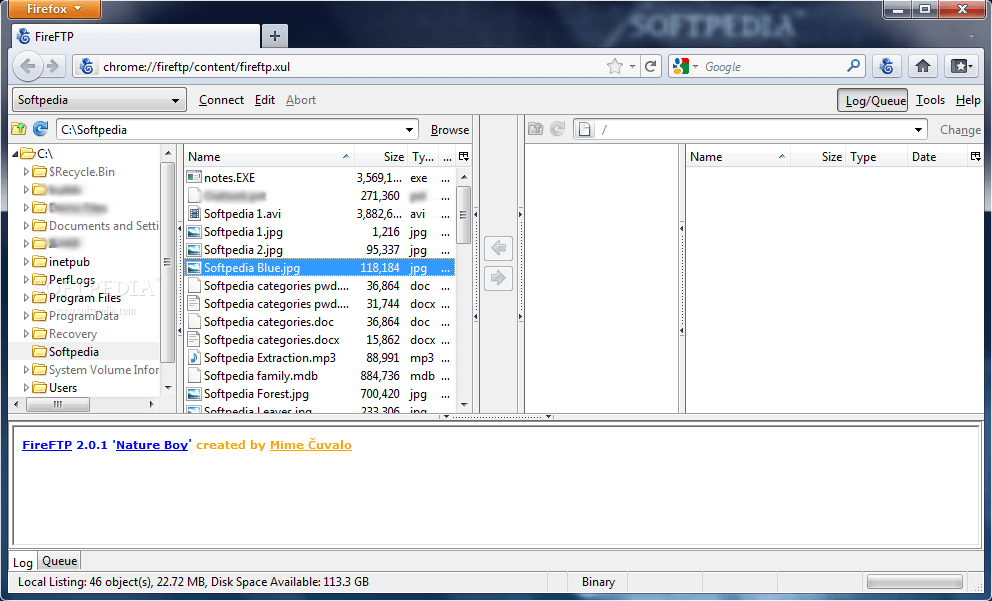
Task: Open the Firefox application menu
Action: [55, 9]
